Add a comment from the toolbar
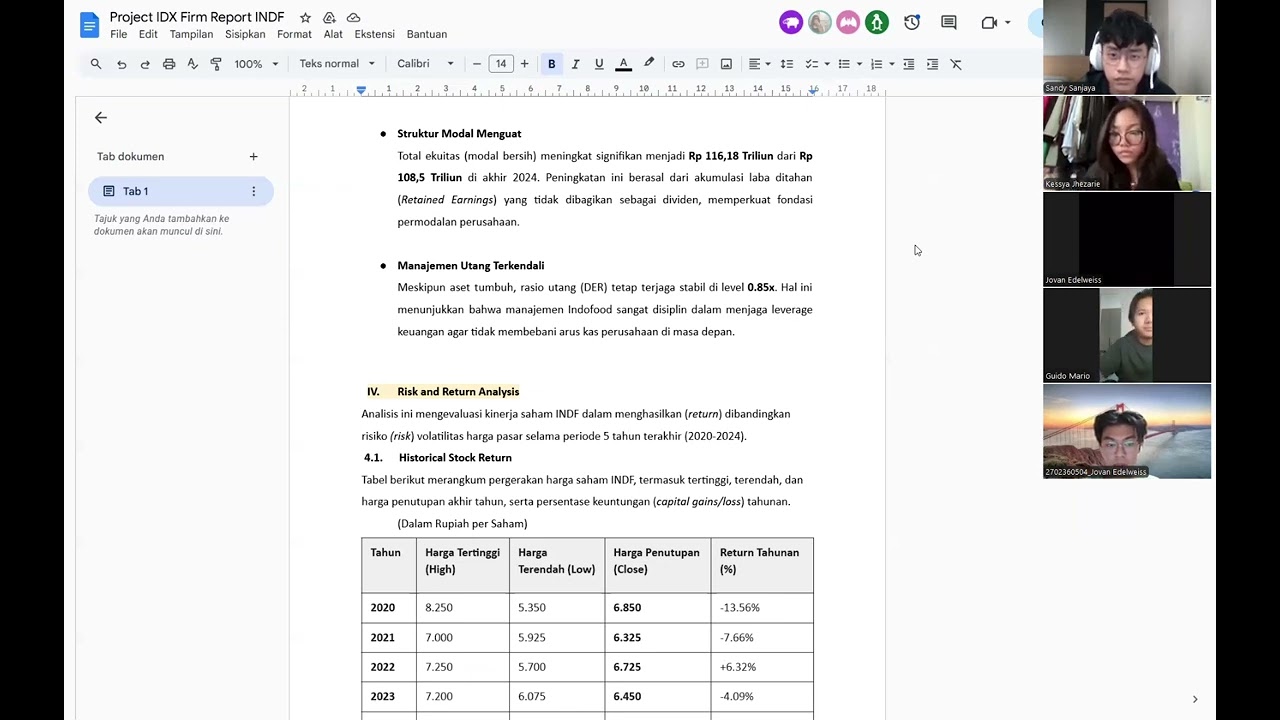 702,64
